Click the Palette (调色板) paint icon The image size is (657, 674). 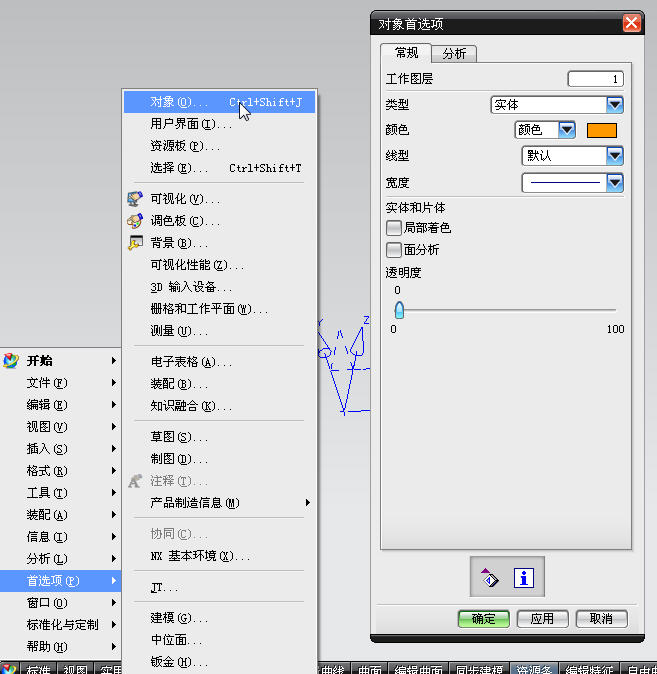(135, 221)
